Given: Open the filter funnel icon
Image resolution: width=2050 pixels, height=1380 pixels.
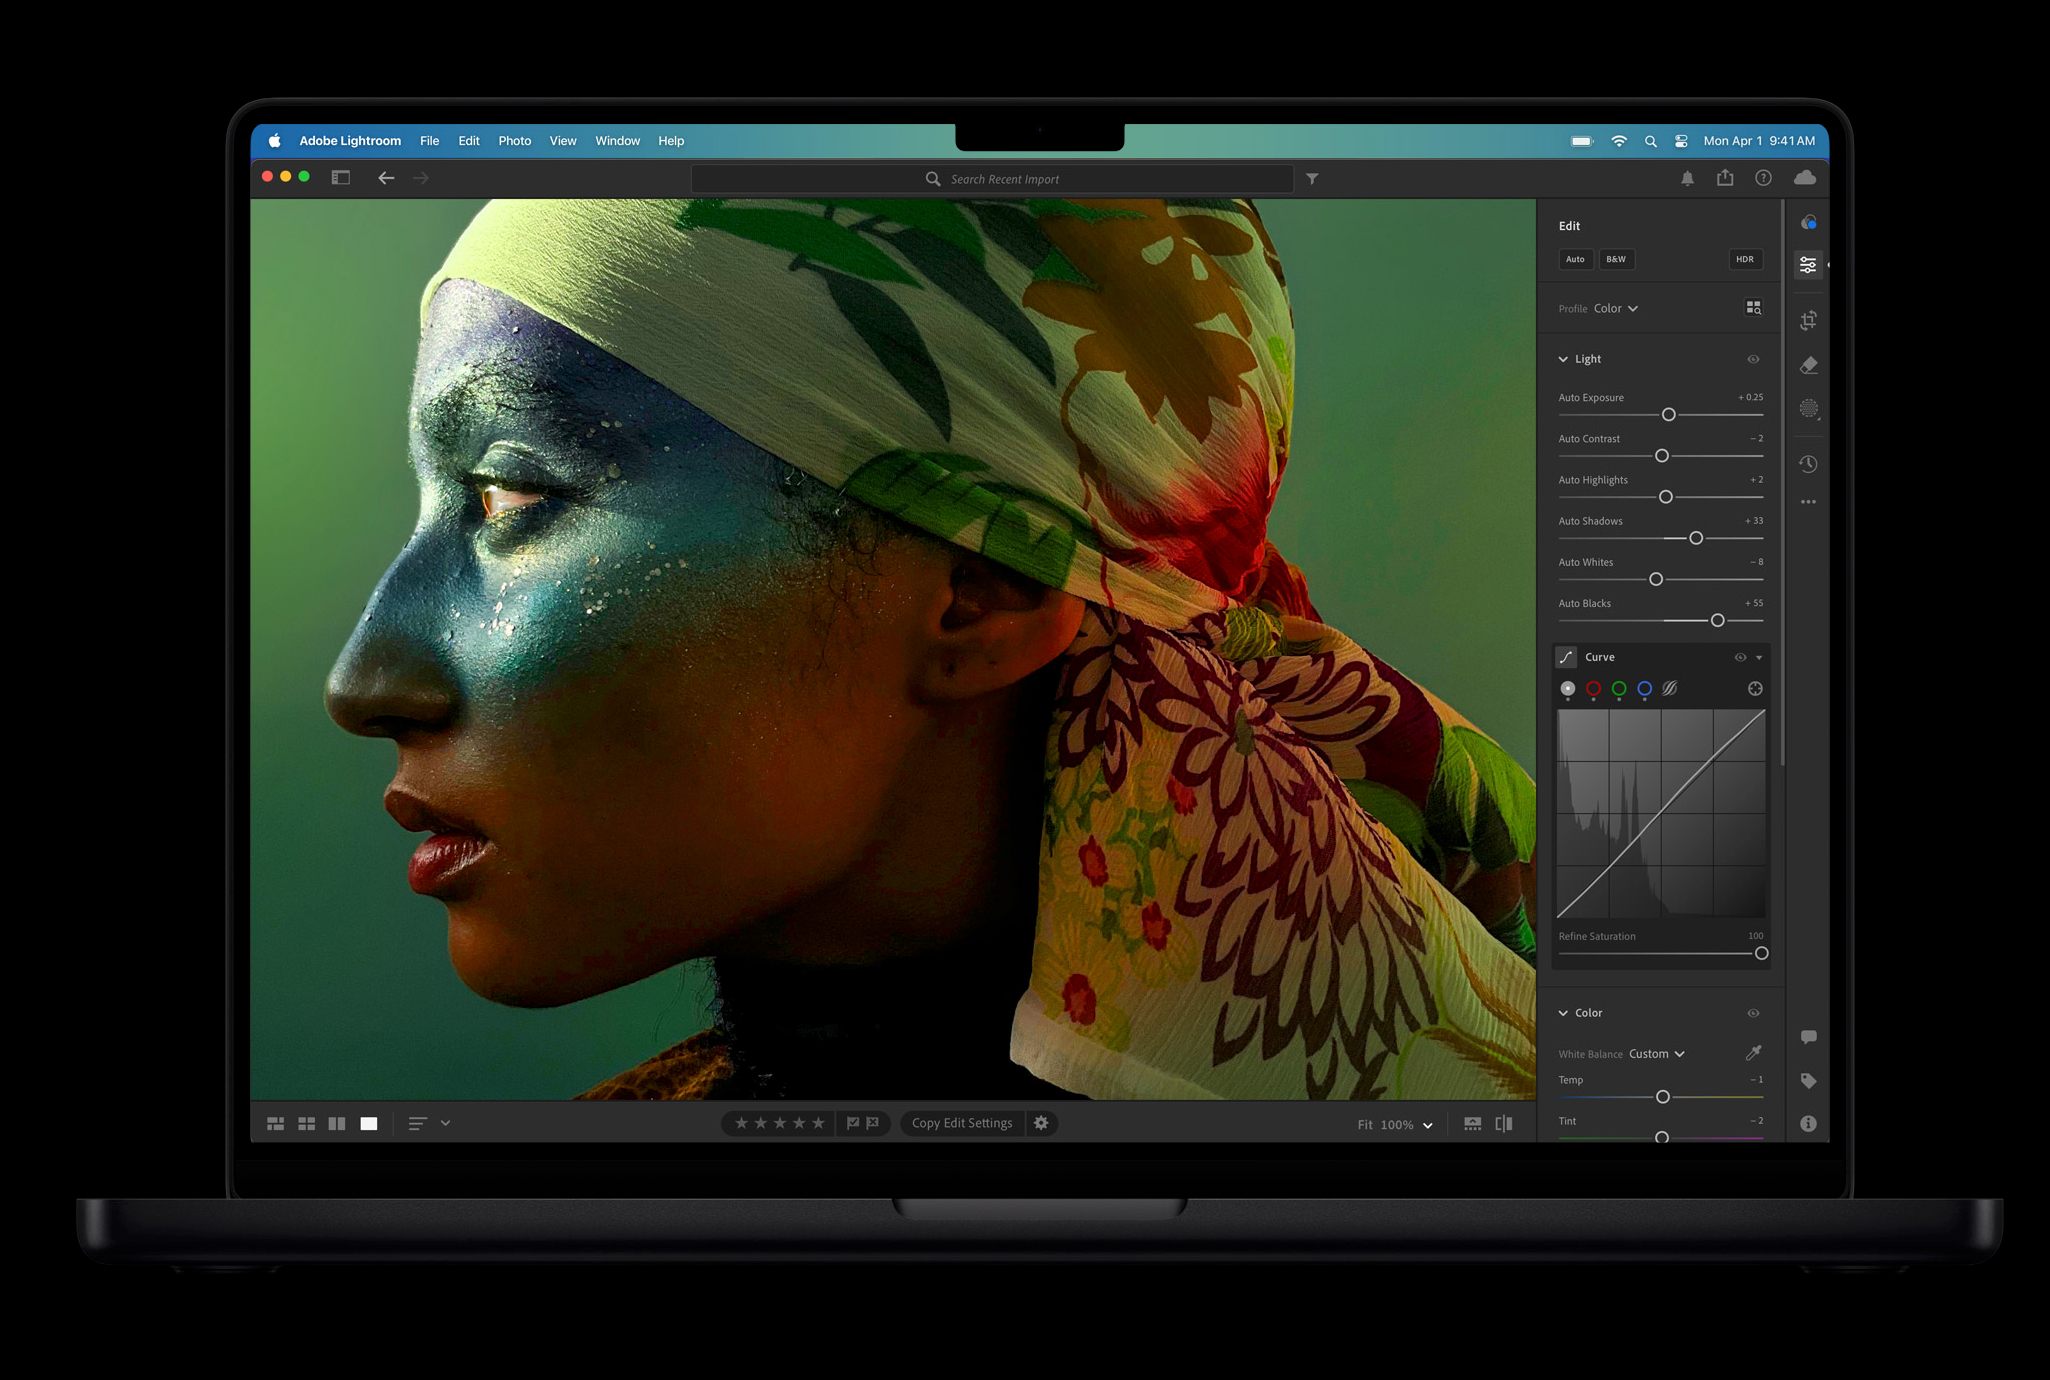Looking at the screenshot, I should coord(1312,179).
